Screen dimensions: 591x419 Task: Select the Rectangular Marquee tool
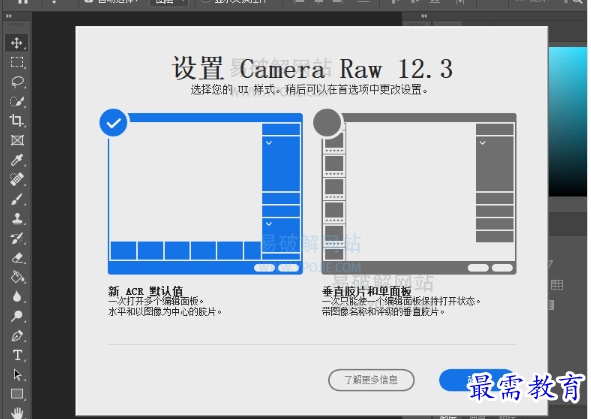point(17,62)
